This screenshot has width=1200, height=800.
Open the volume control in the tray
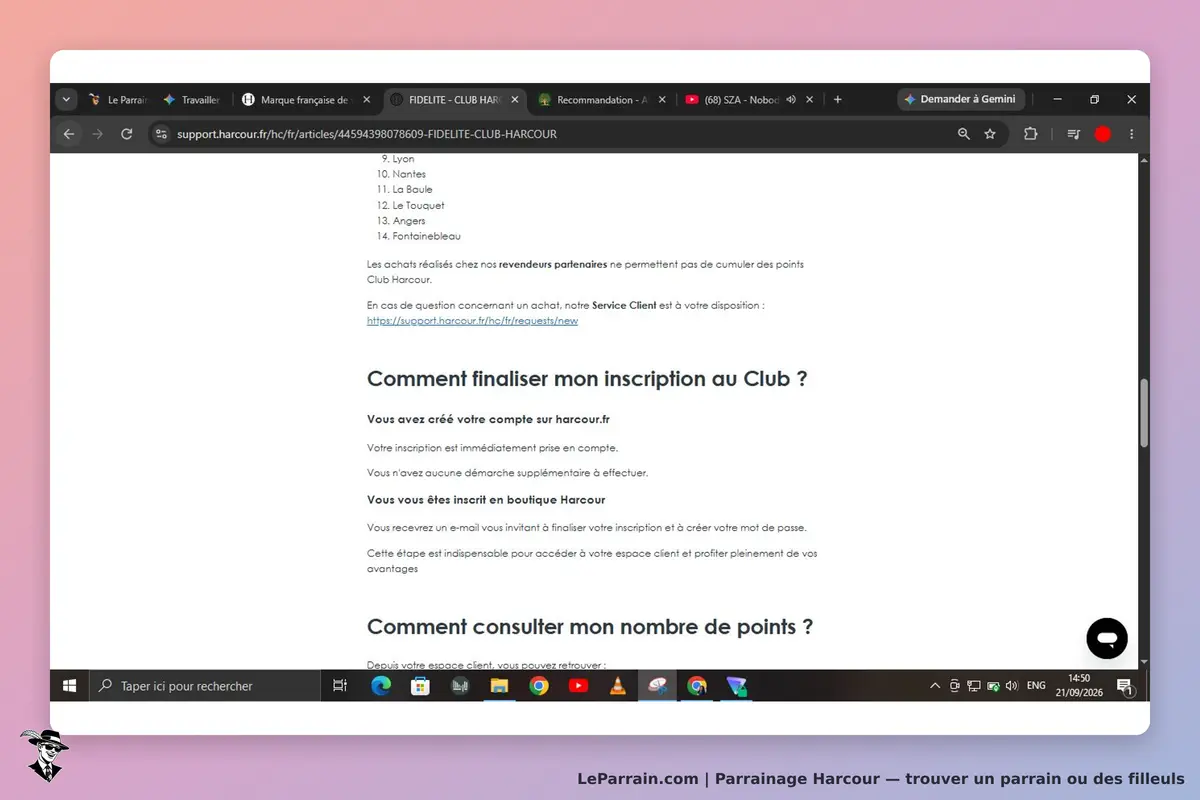click(x=1012, y=686)
